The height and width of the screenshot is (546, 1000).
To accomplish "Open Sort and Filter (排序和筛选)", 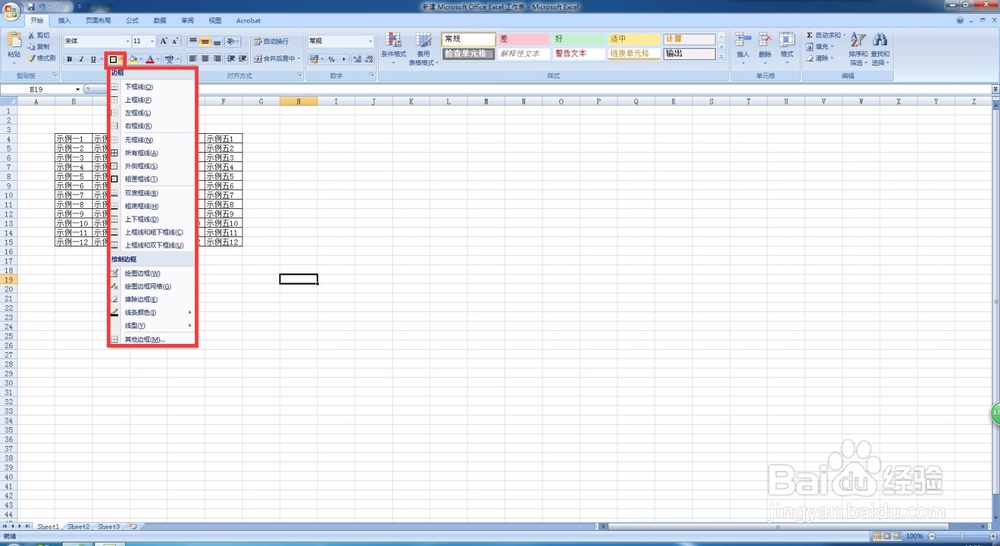I will [x=858, y=49].
